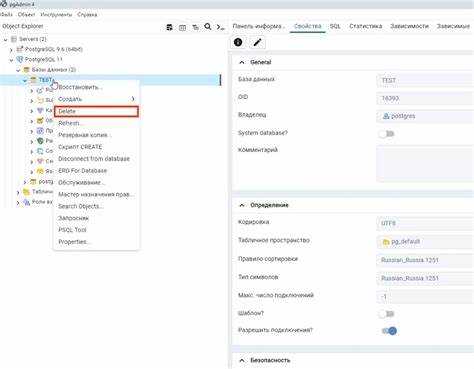Click the TEST database icon
Screen dimensions: 474x369
click(x=33, y=80)
